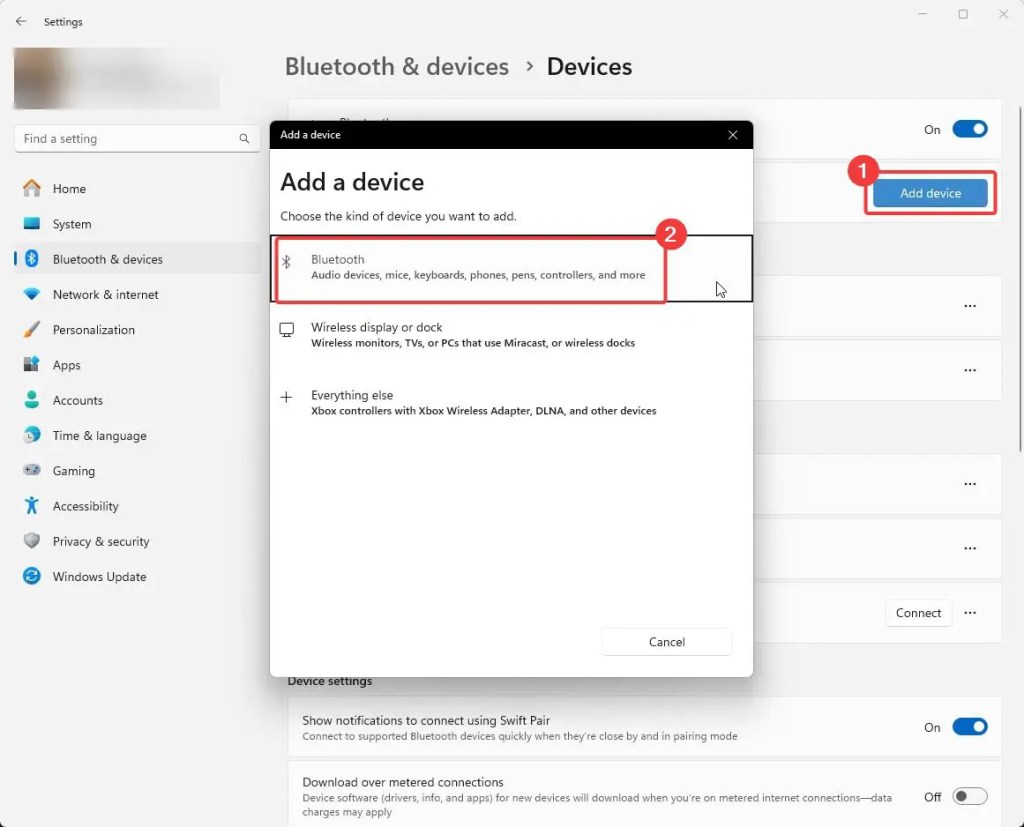Click the Gaming controller icon
Screen dimensions: 1024x827
click(31, 470)
